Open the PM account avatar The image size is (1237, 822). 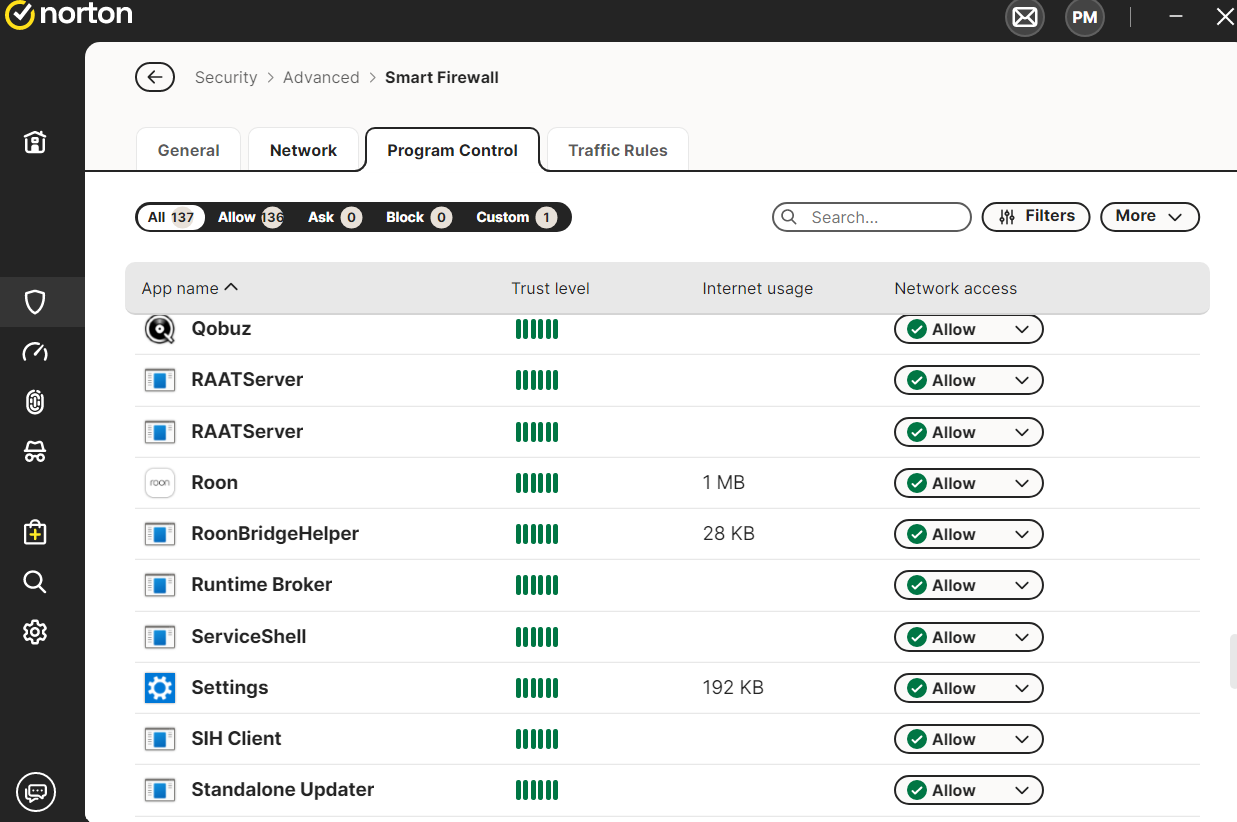[x=1085, y=18]
